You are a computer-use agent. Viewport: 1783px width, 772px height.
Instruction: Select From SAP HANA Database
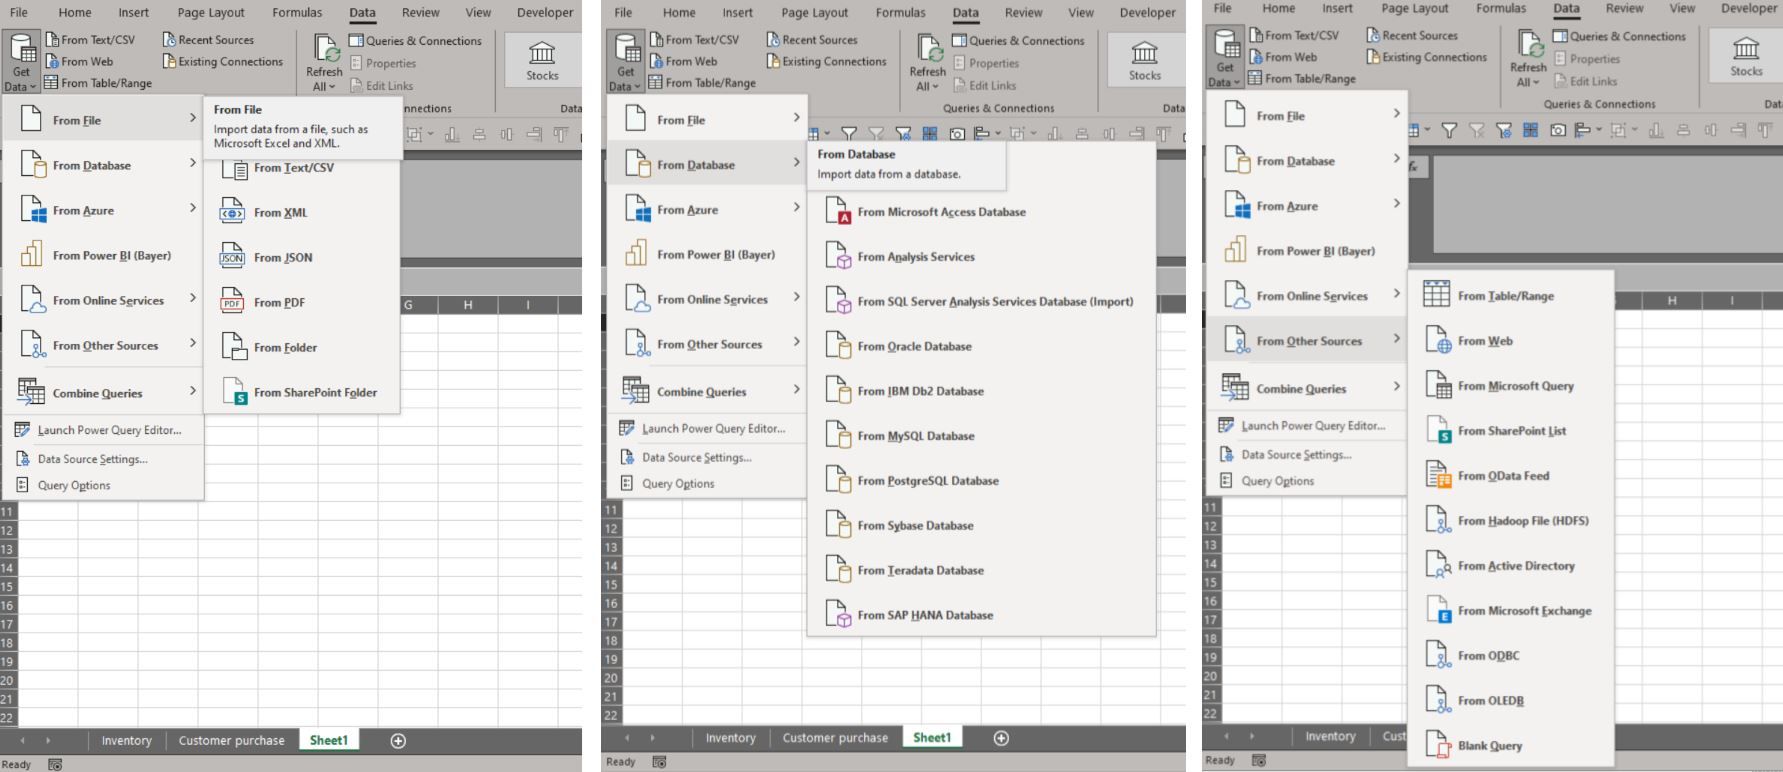click(981, 615)
